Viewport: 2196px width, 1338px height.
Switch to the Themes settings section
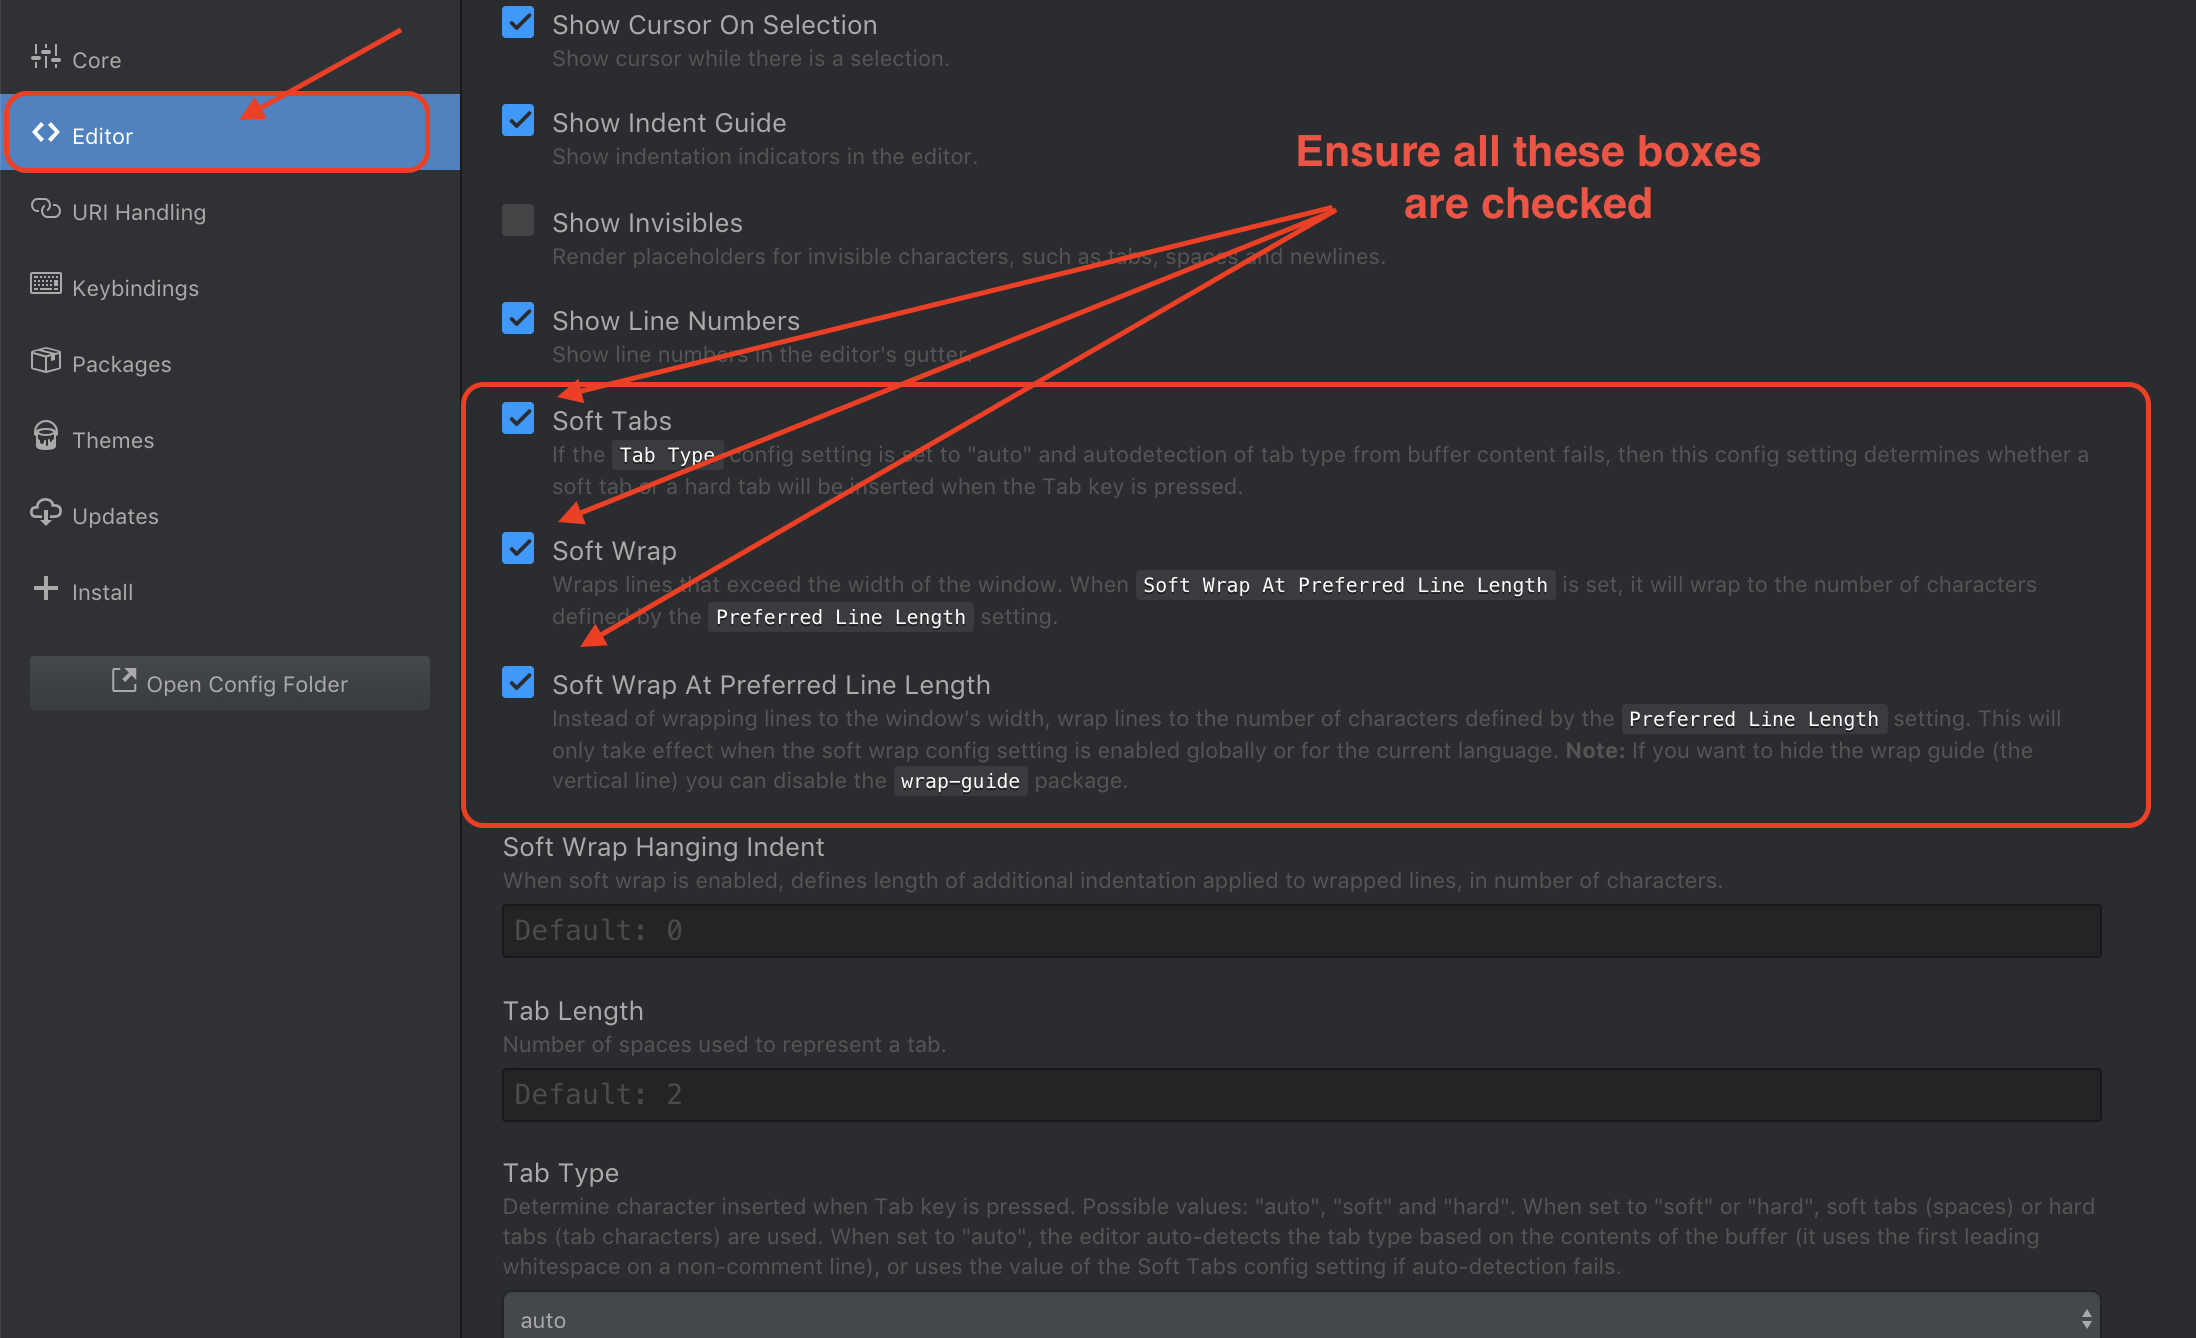coord(113,440)
